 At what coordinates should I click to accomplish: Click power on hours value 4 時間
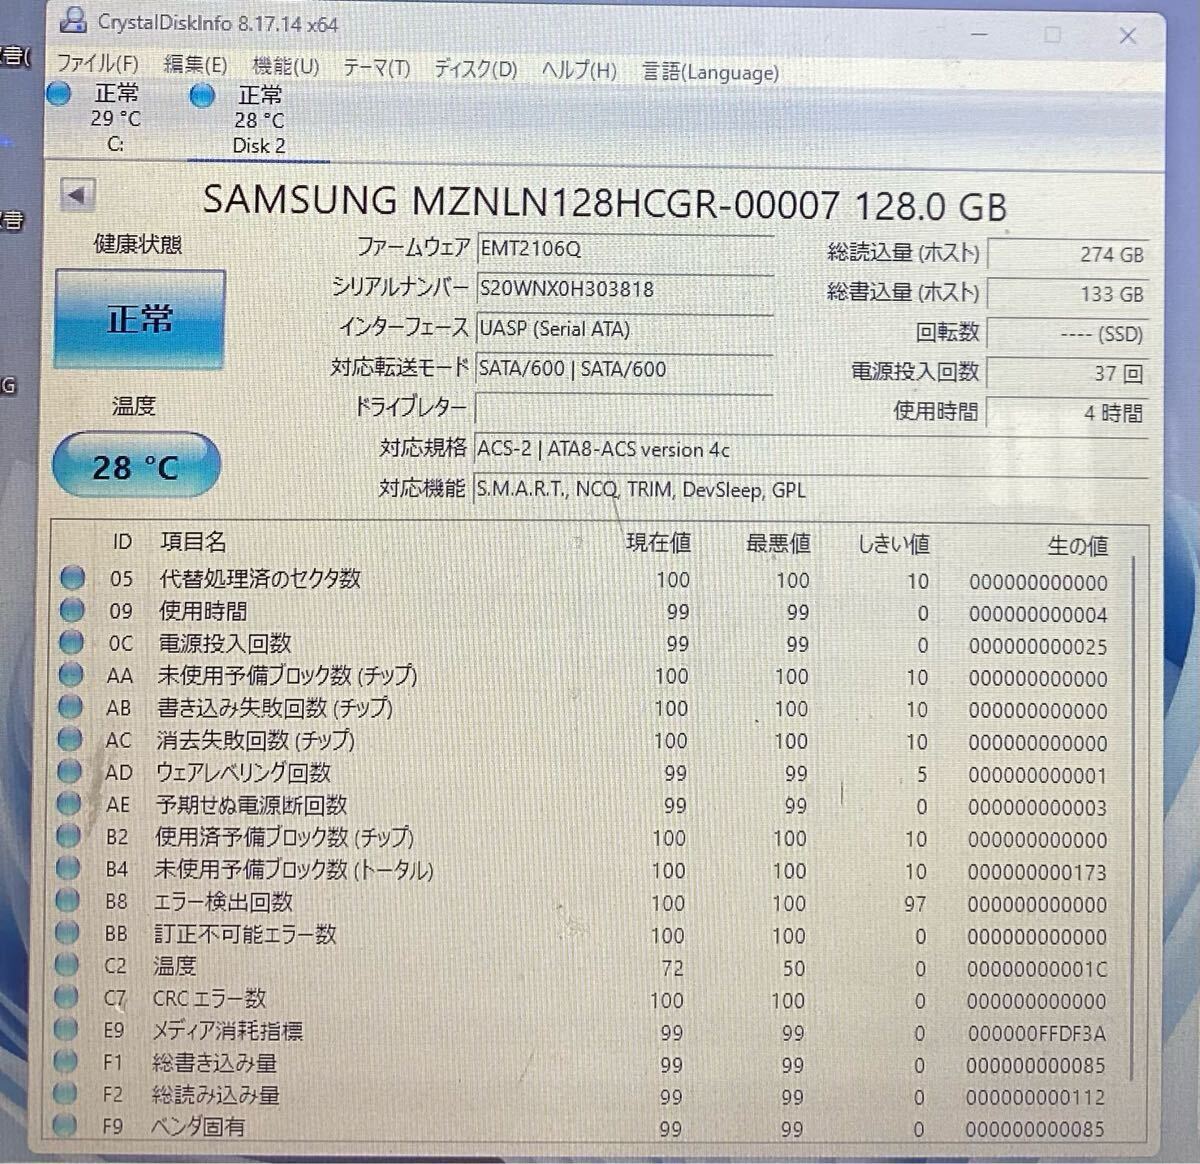pyautogui.click(x=1067, y=412)
